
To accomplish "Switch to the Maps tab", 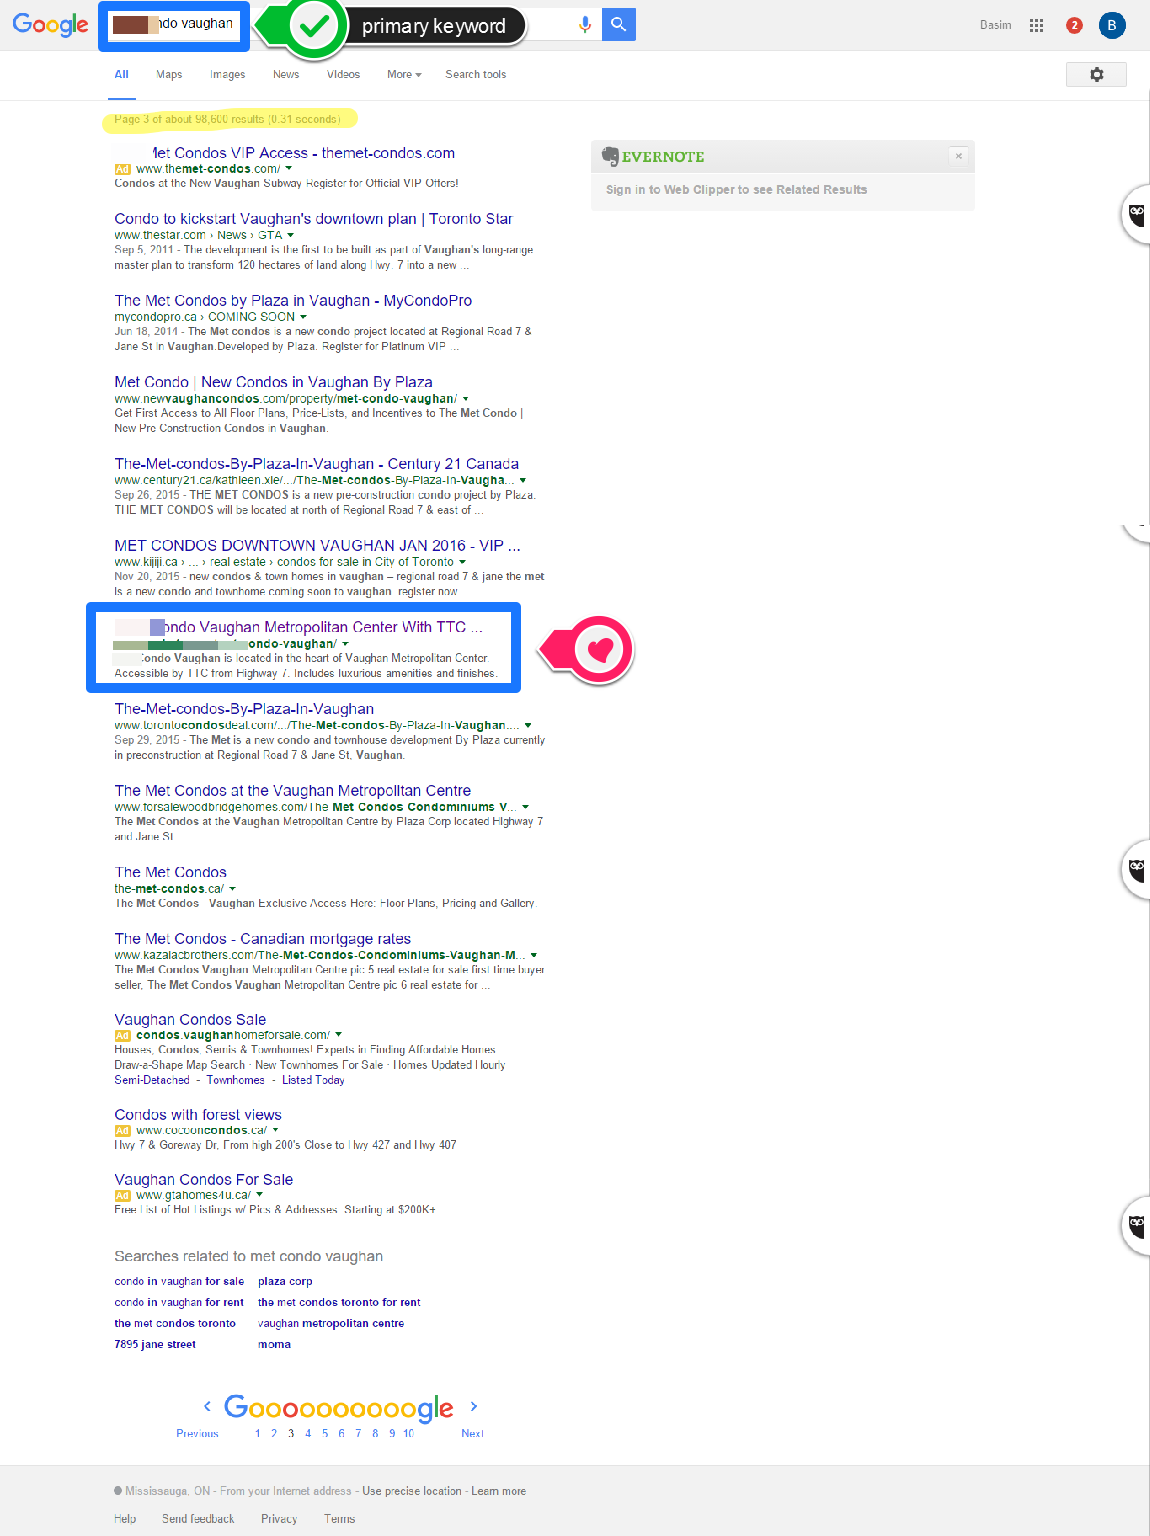I will tap(169, 74).
